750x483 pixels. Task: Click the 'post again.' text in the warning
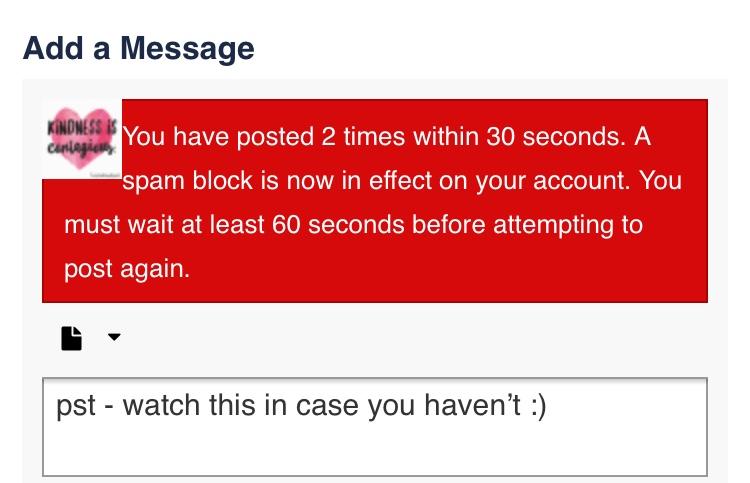click(x=127, y=269)
